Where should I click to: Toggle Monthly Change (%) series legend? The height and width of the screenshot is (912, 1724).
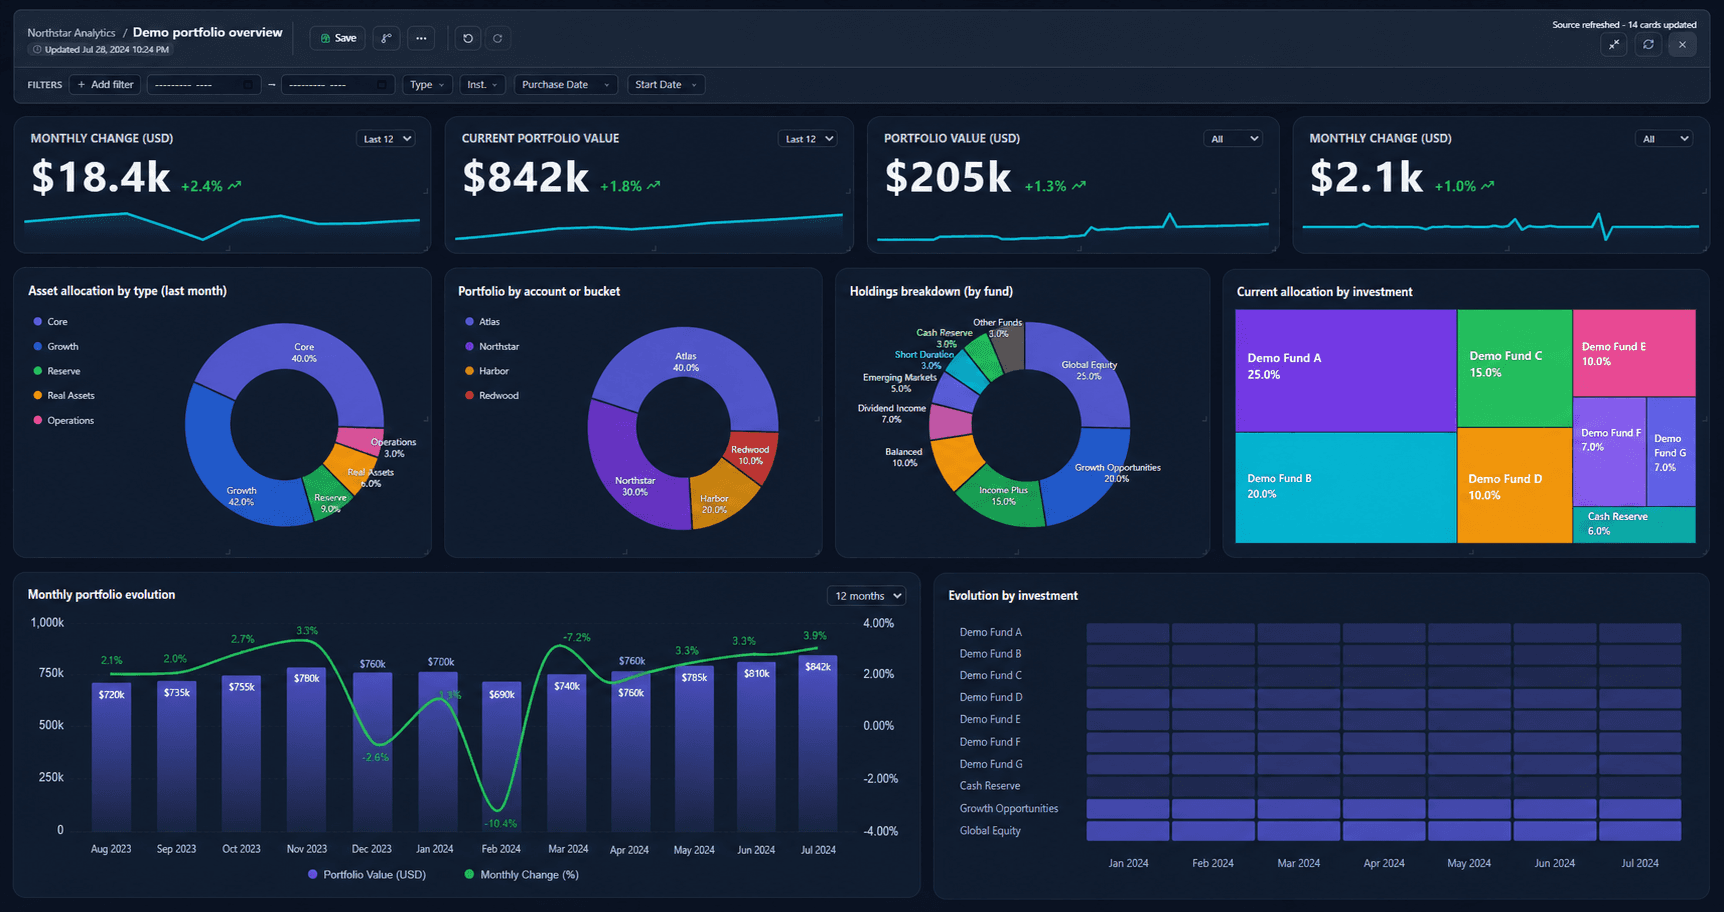522,875
